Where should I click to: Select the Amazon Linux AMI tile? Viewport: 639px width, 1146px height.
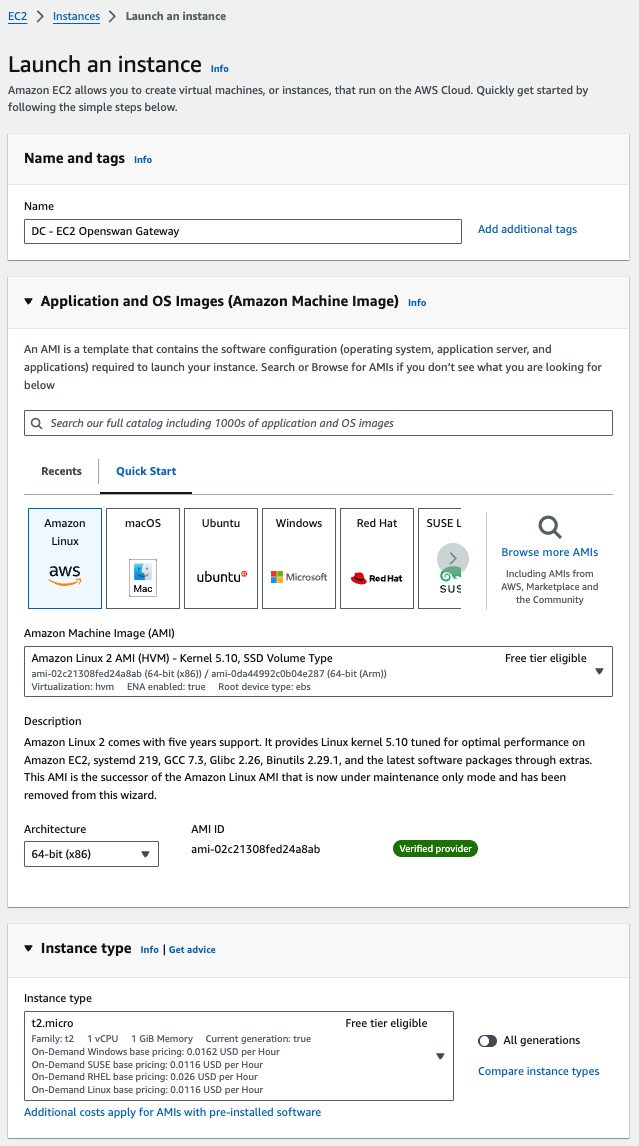(x=65, y=558)
